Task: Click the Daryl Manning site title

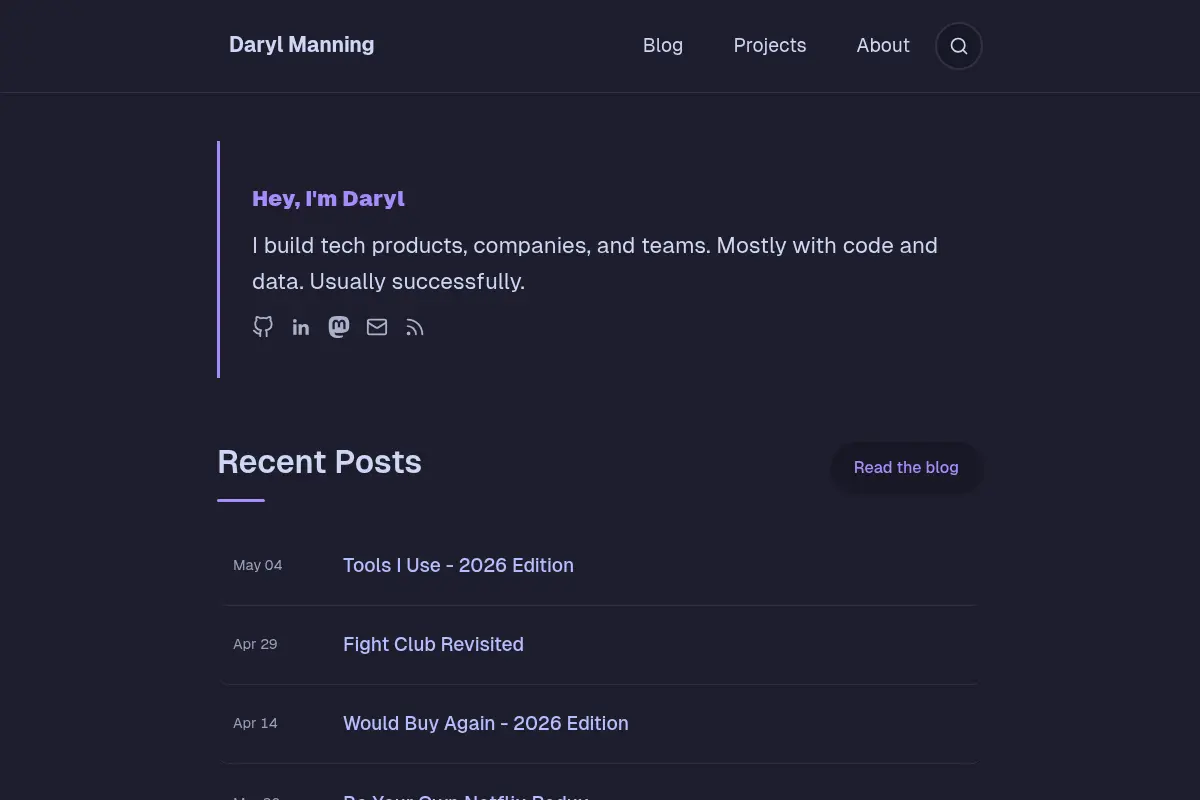Action: [x=302, y=45]
